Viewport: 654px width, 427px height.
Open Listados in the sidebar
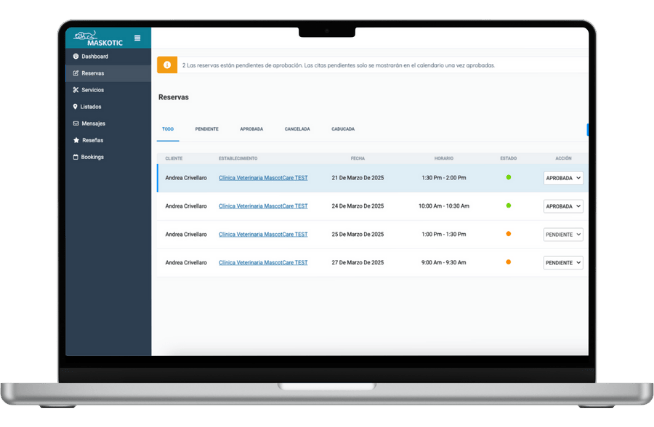point(91,106)
